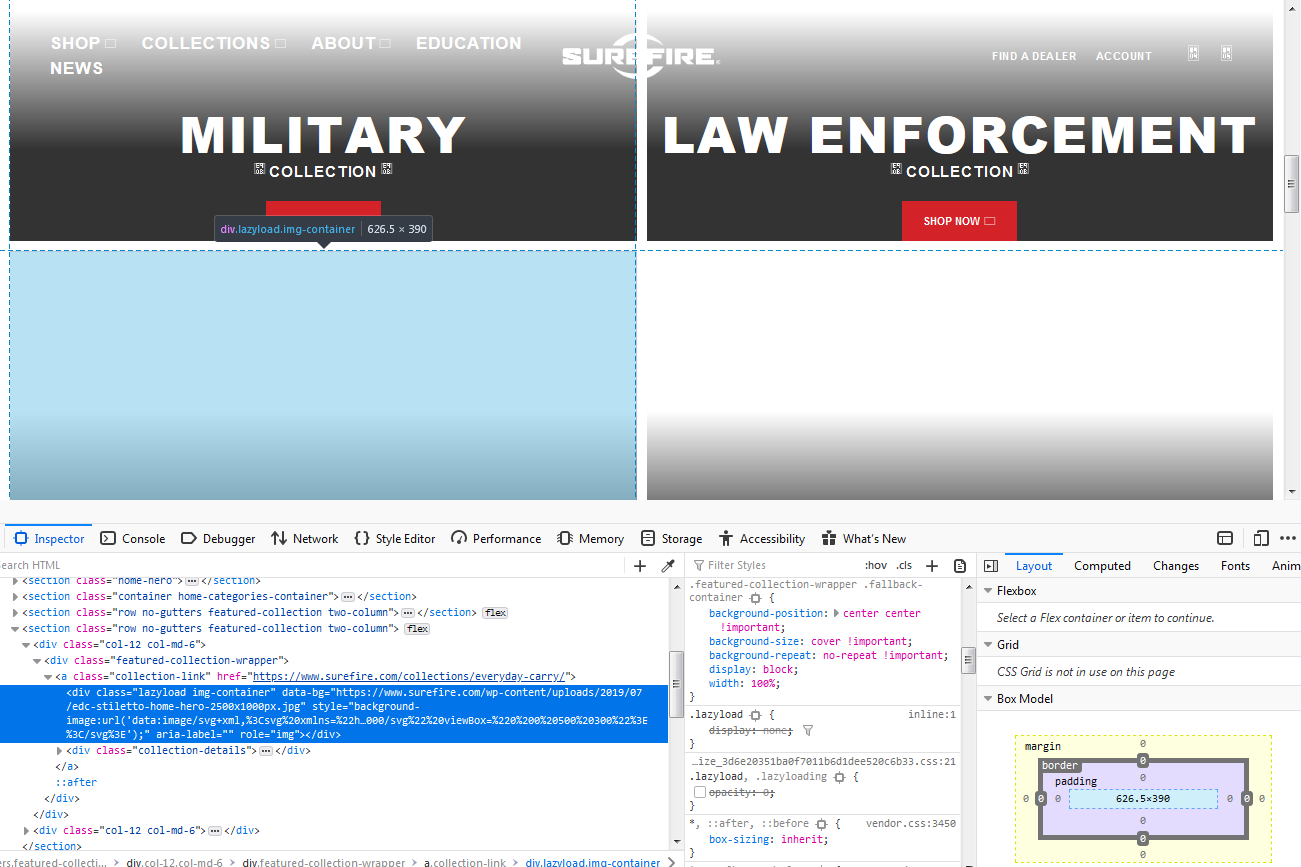Screen dimensions: 1301x867
Task: Switch to the Console tab
Action: pos(133,538)
